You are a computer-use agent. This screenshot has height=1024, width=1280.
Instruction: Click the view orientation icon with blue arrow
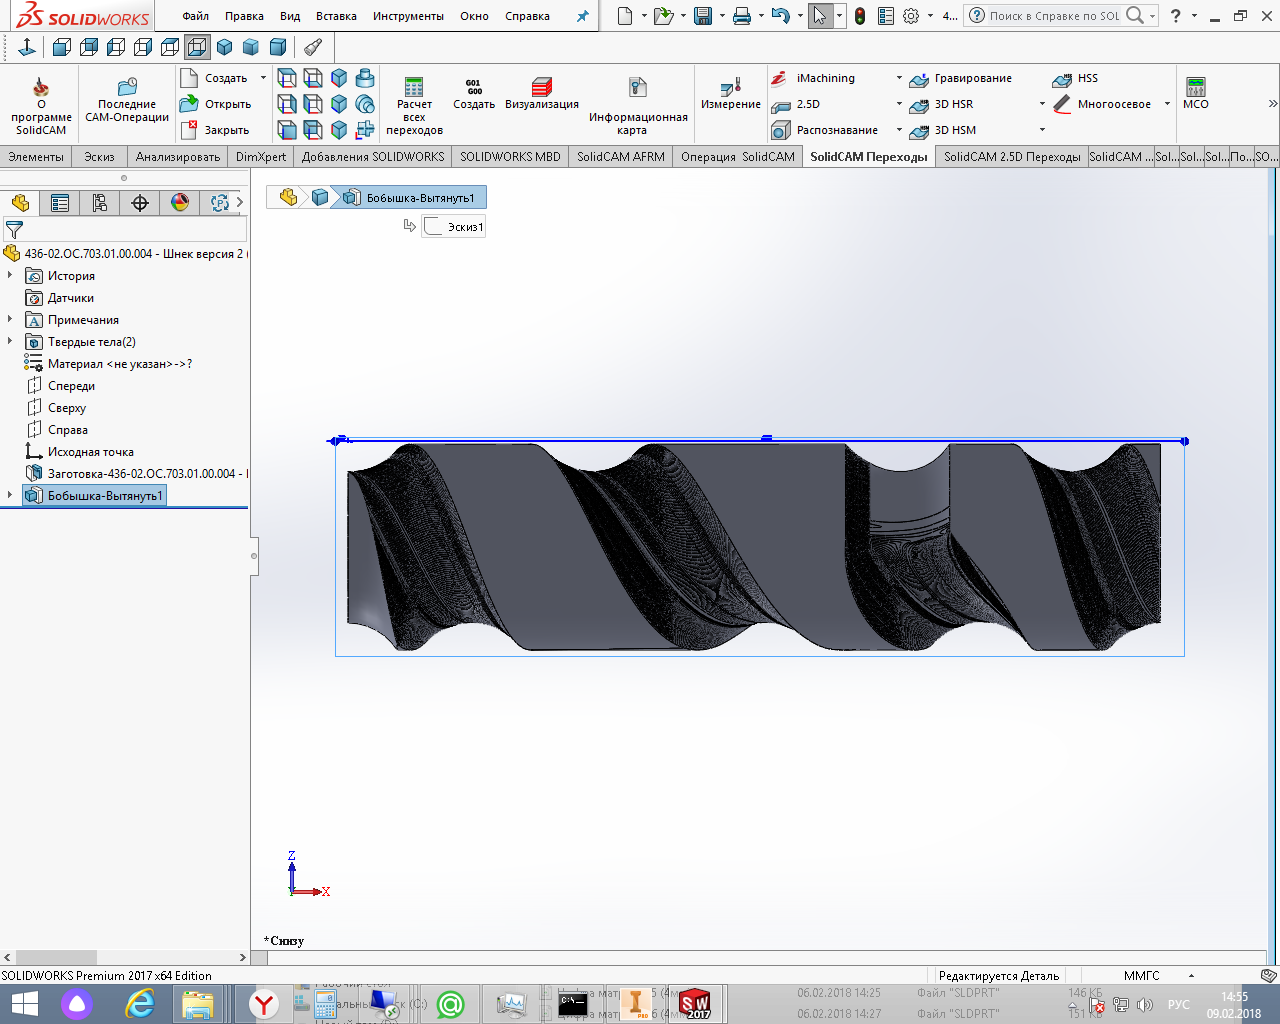click(28, 47)
